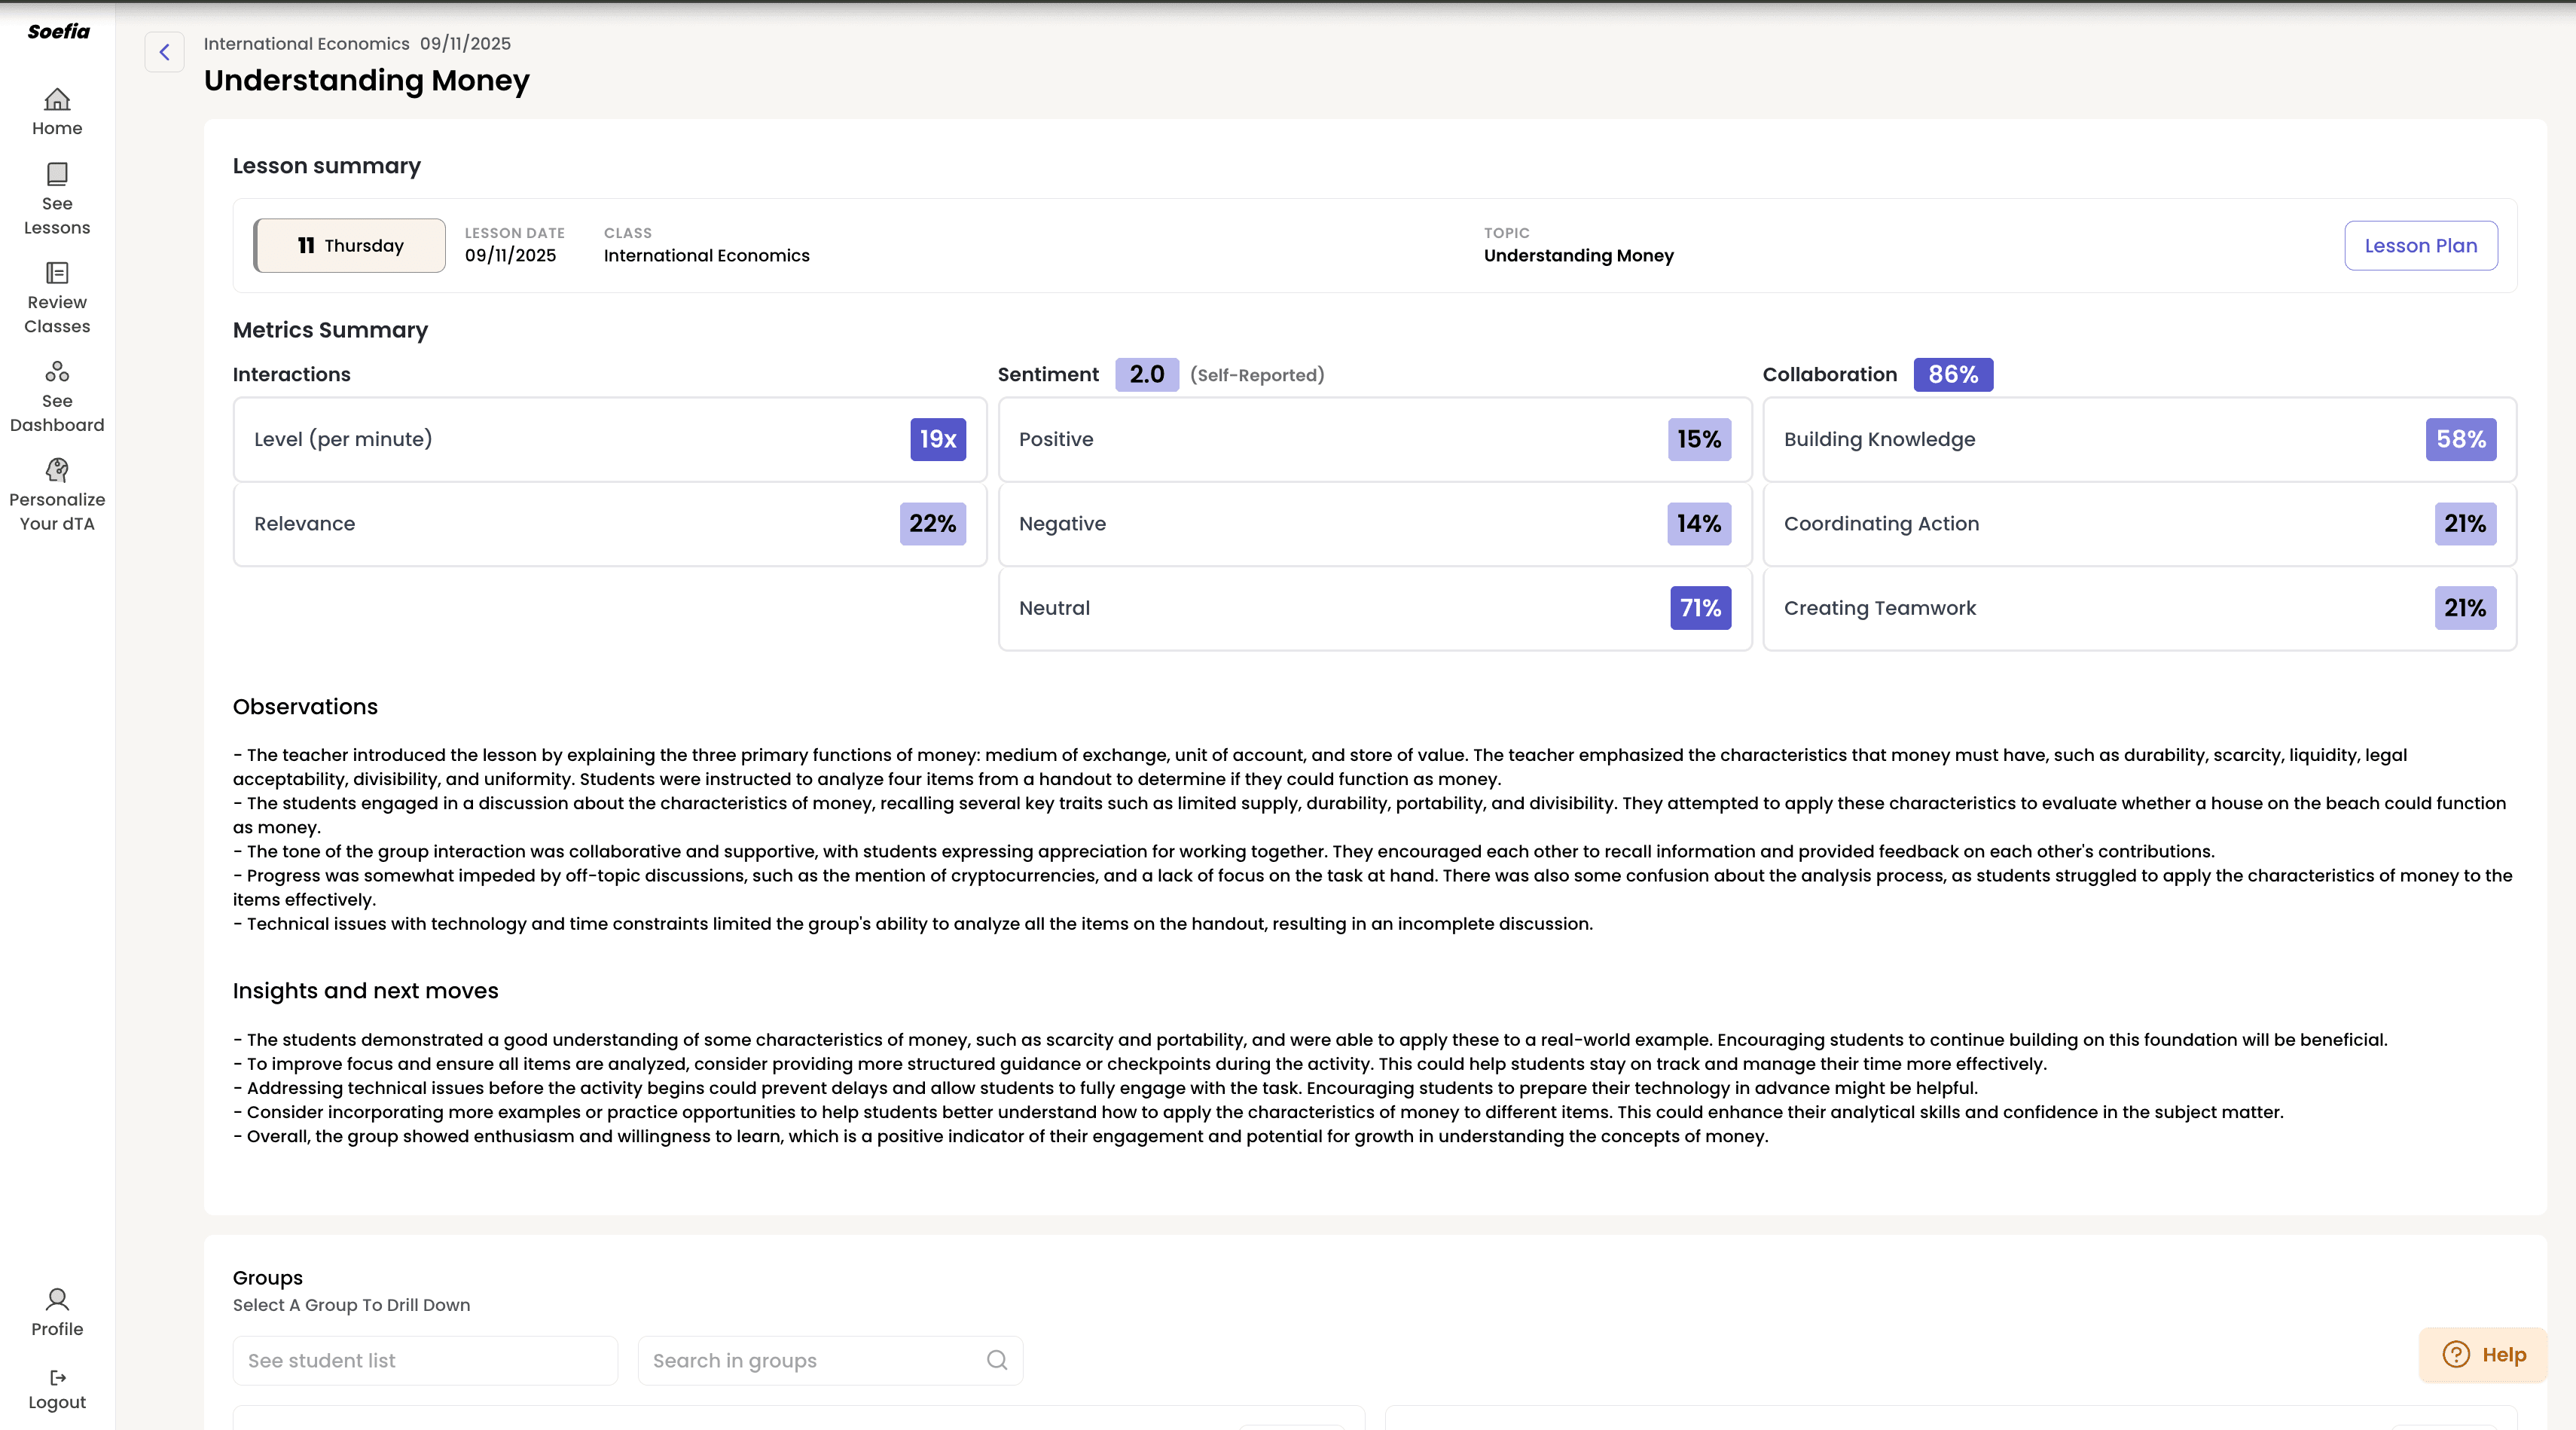Viewport: 2576px width, 1430px height.
Task: Select the 11 Thursday date chip
Action: [x=349, y=246]
